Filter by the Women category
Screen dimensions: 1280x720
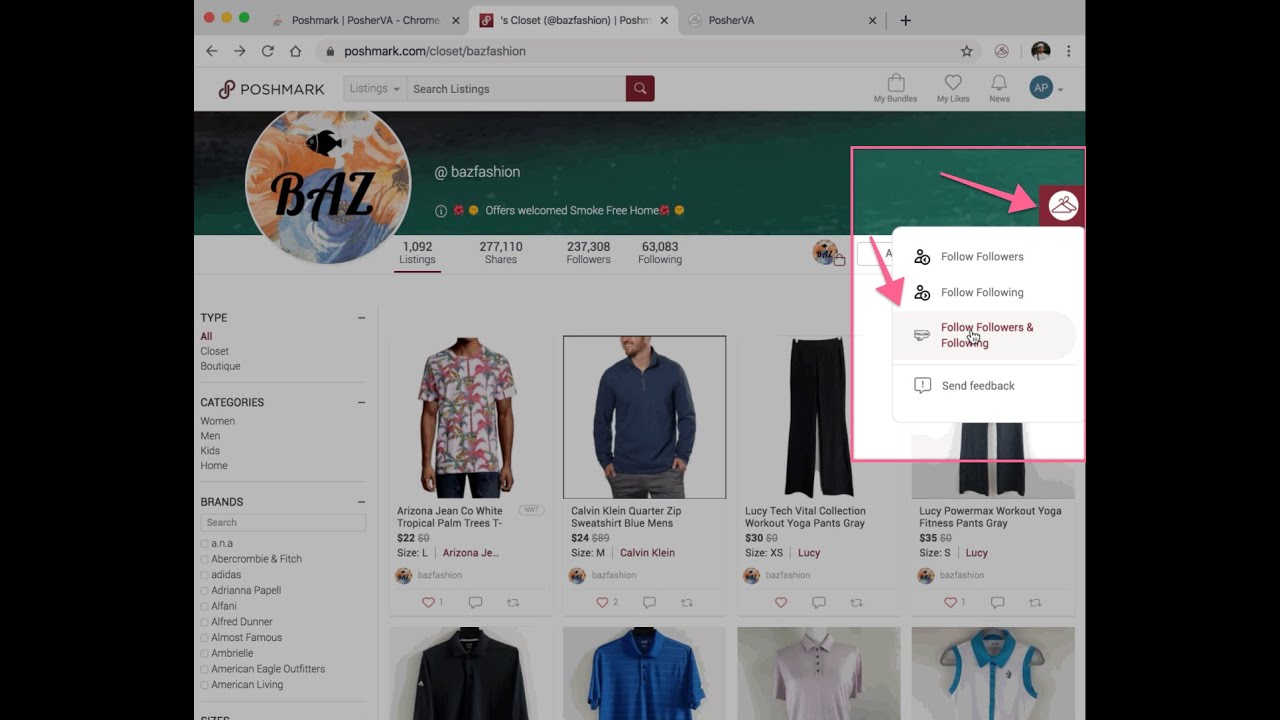tap(217, 421)
